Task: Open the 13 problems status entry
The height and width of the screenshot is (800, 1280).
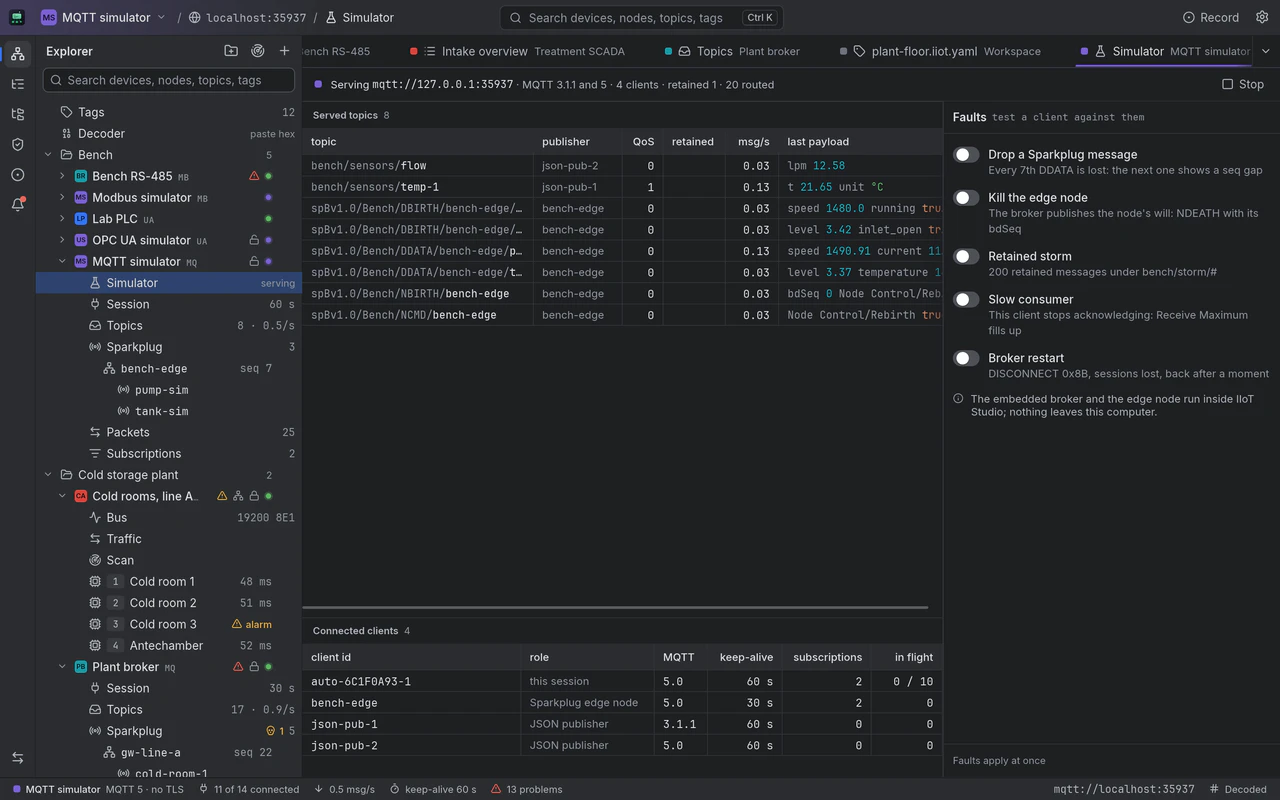Action: coord(526,789)
